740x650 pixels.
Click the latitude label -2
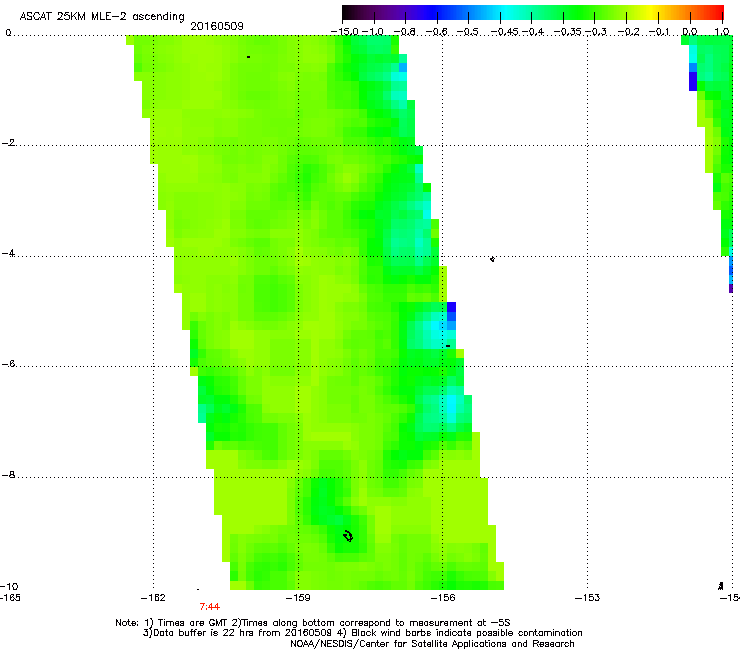(x=8, y=143)
